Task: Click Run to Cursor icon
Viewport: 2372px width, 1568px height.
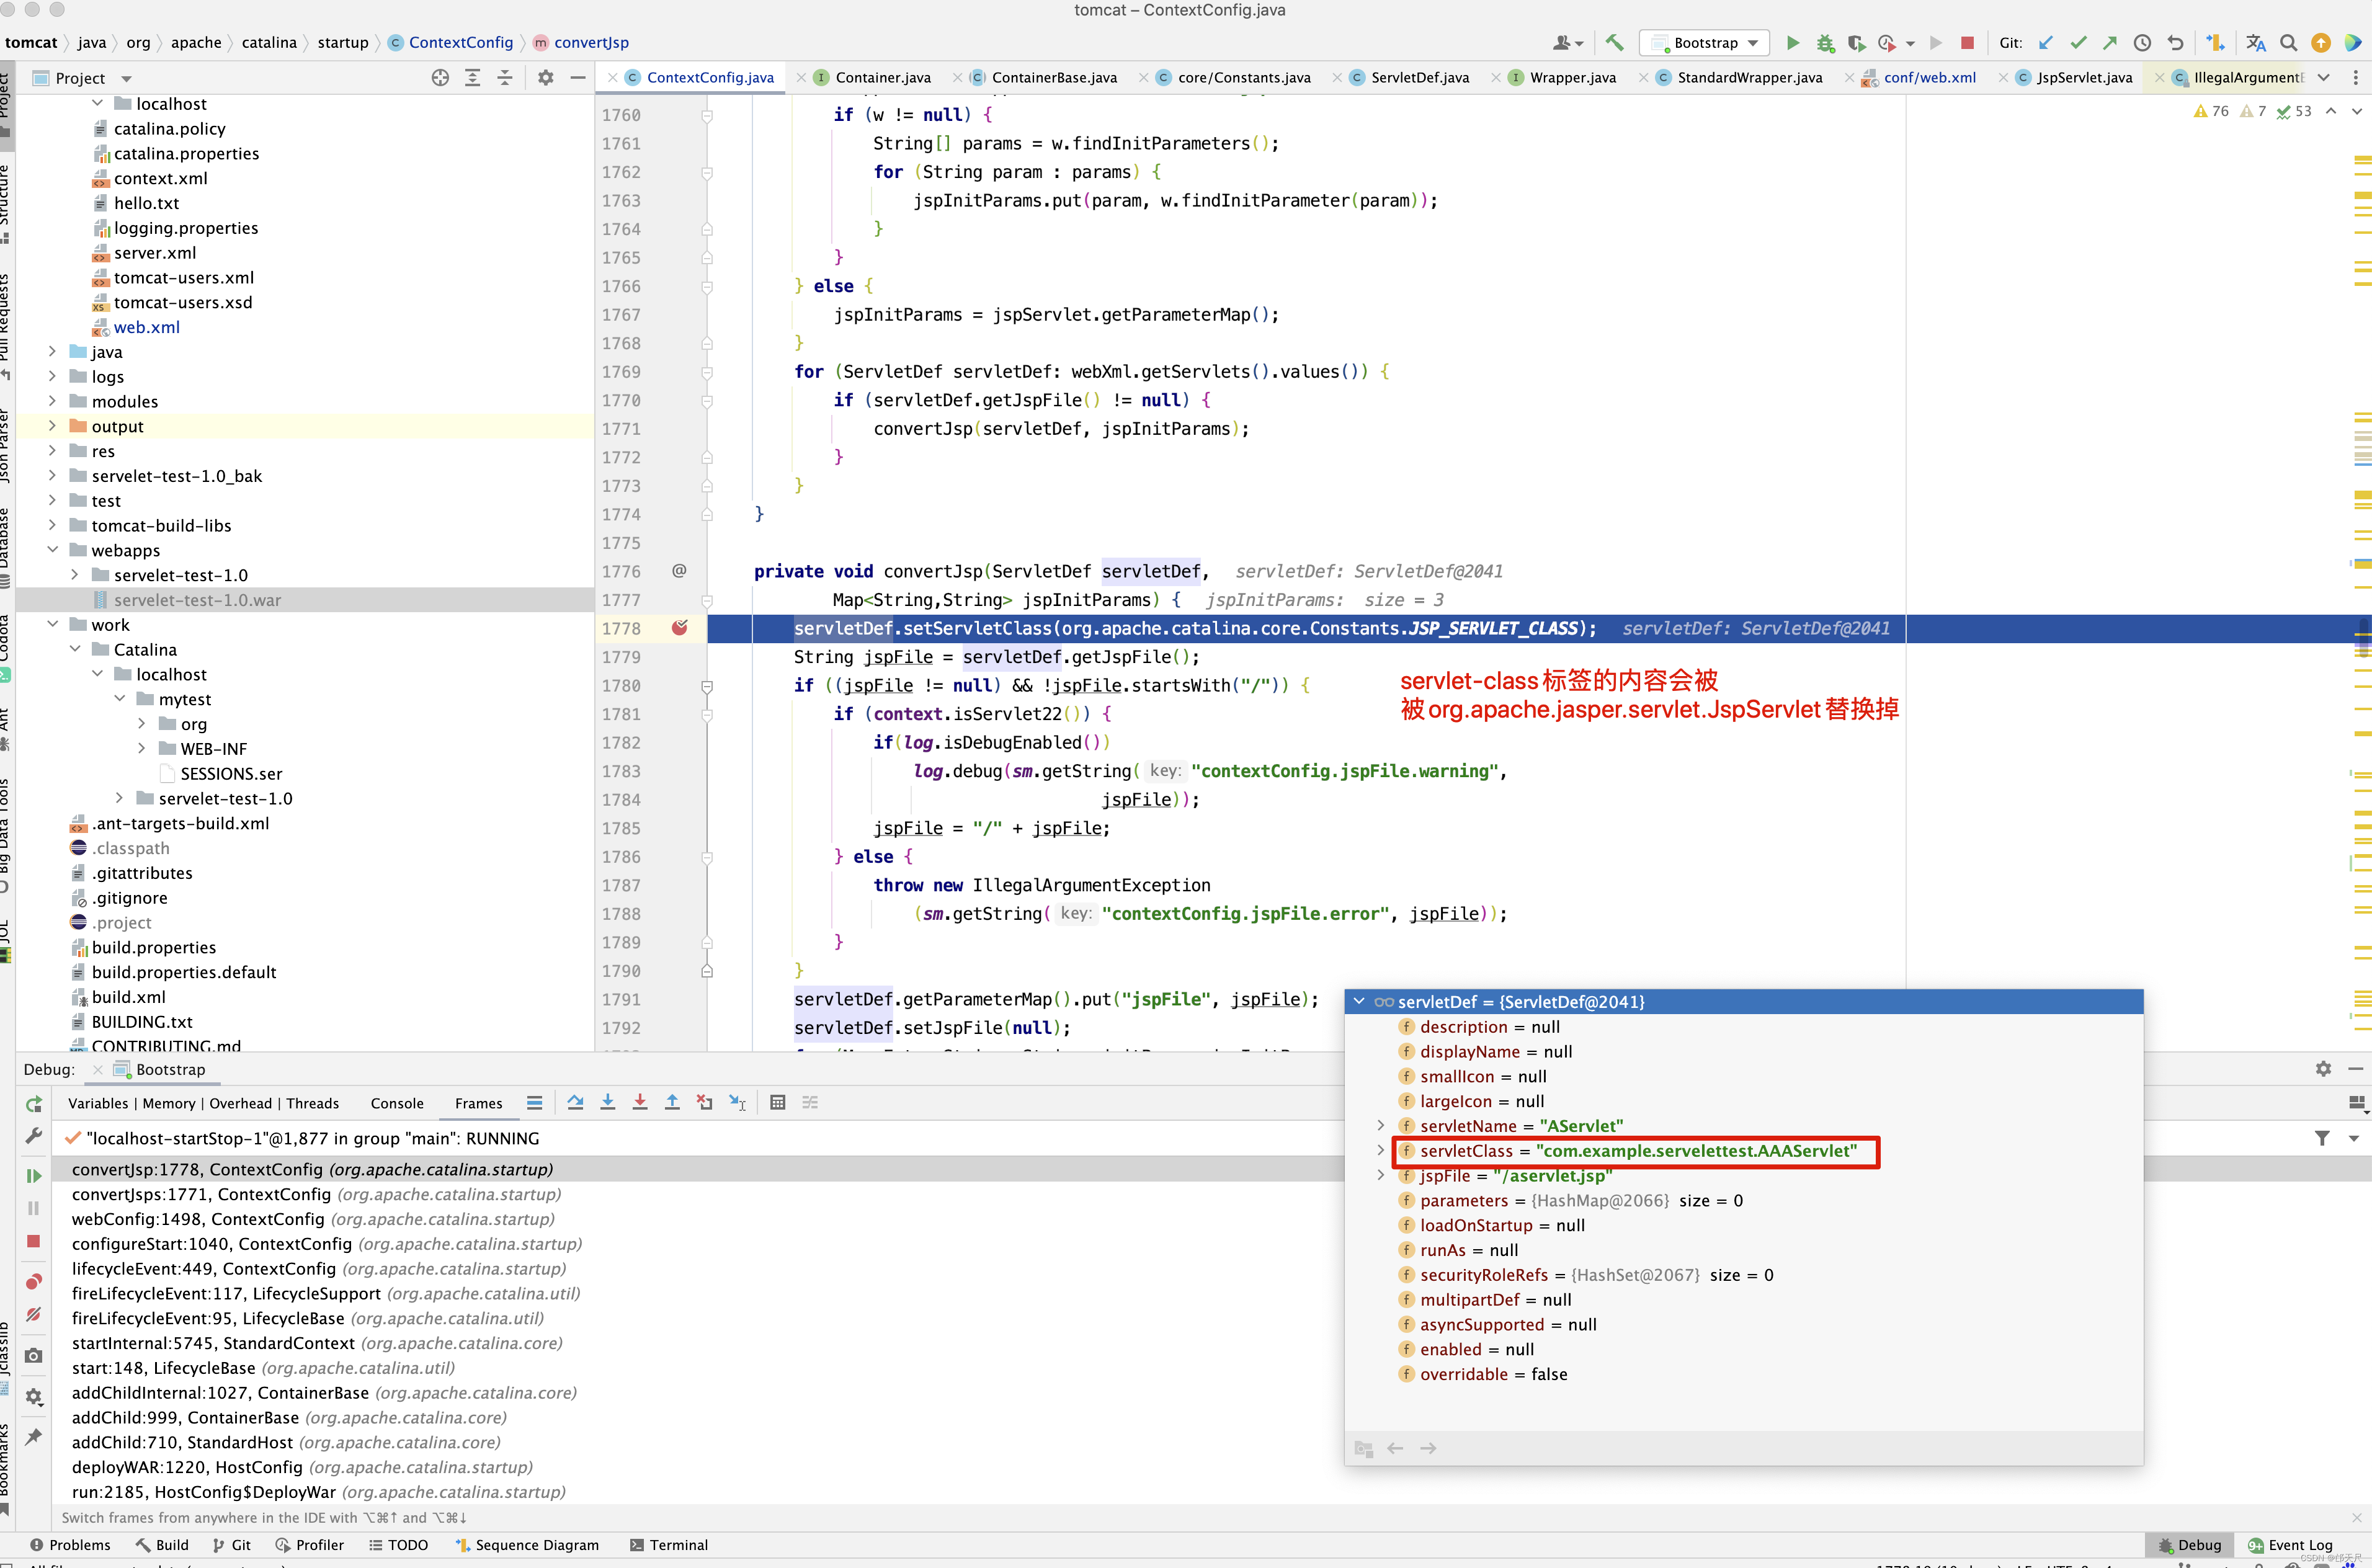Action: [737, 1102]
